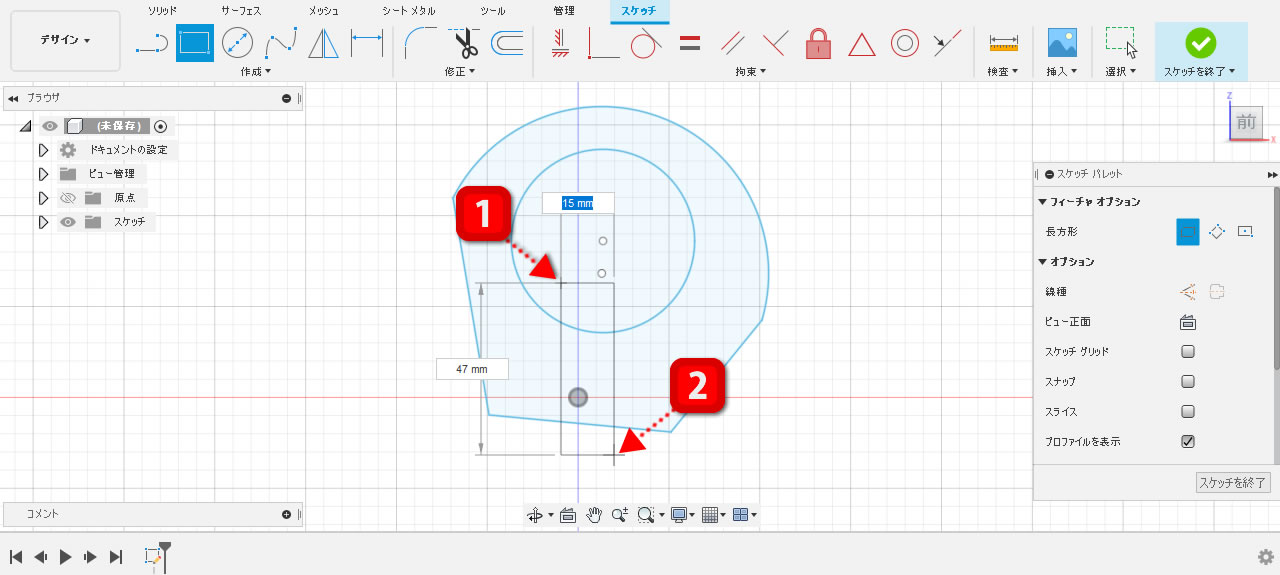Expand the ビュー管理 tree node
The width and height of the screenshot is (1280, 575).
(x=43, y=174)
